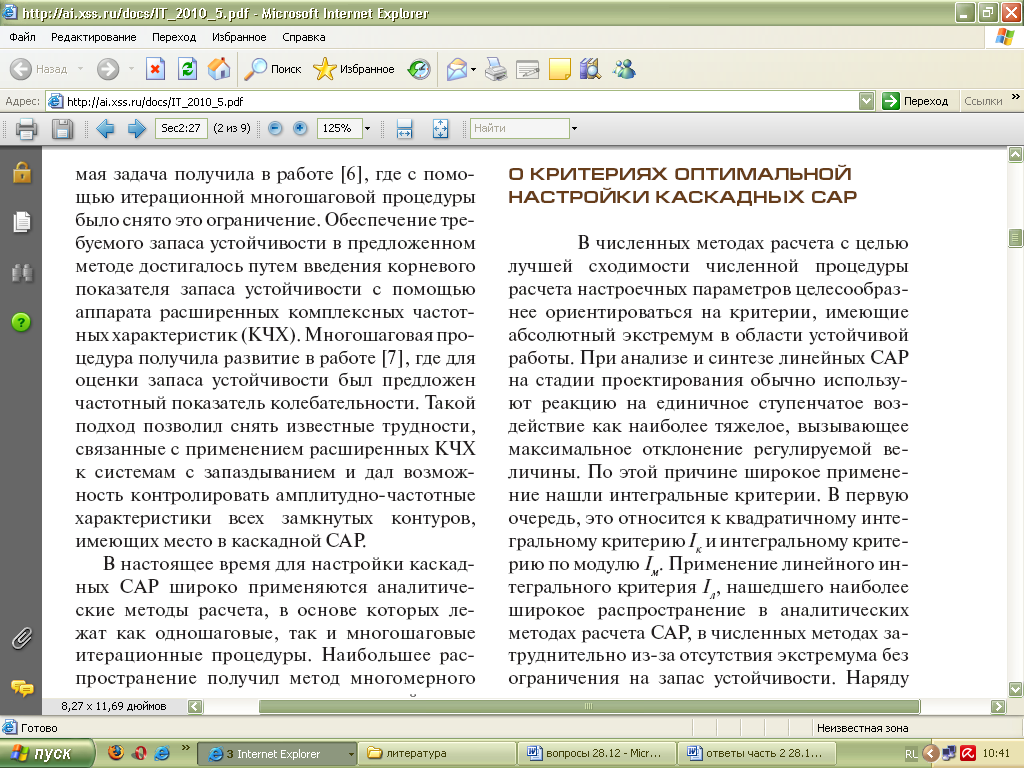Open the Поиск search button
This screenshot has height=768, width=1024.
coord(272,69)
